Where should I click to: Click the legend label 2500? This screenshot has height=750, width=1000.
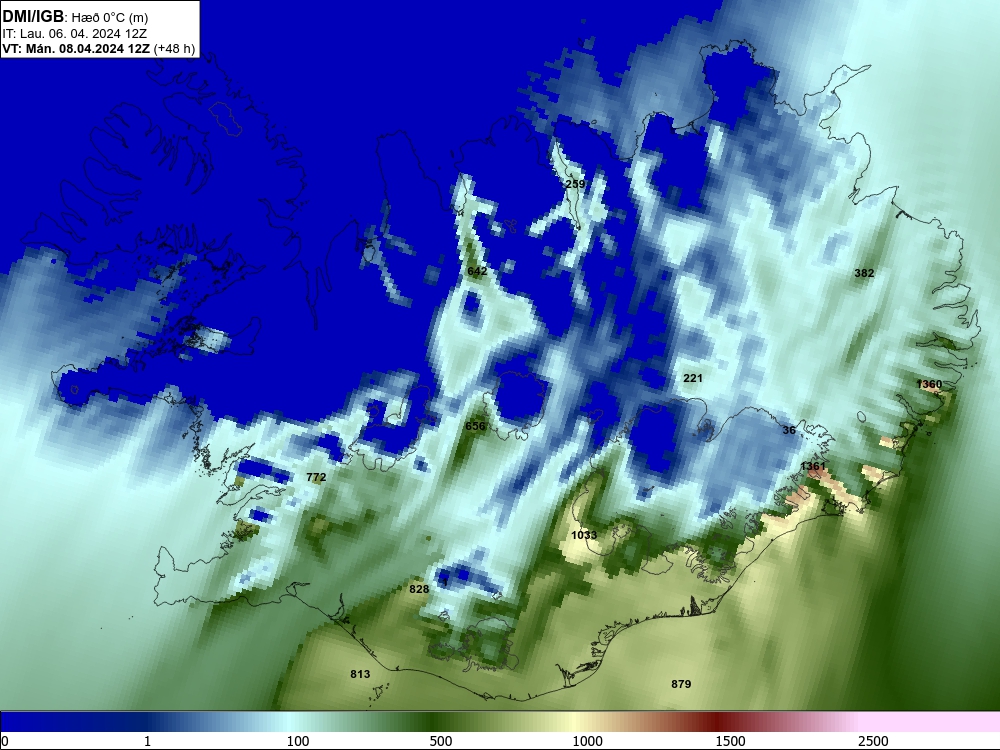point(873,741)
